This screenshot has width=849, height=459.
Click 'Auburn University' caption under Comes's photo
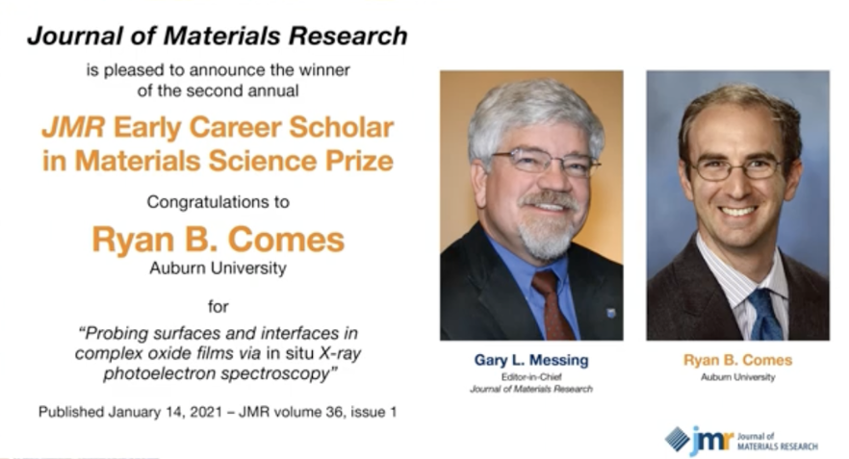(x=737, y=377)
